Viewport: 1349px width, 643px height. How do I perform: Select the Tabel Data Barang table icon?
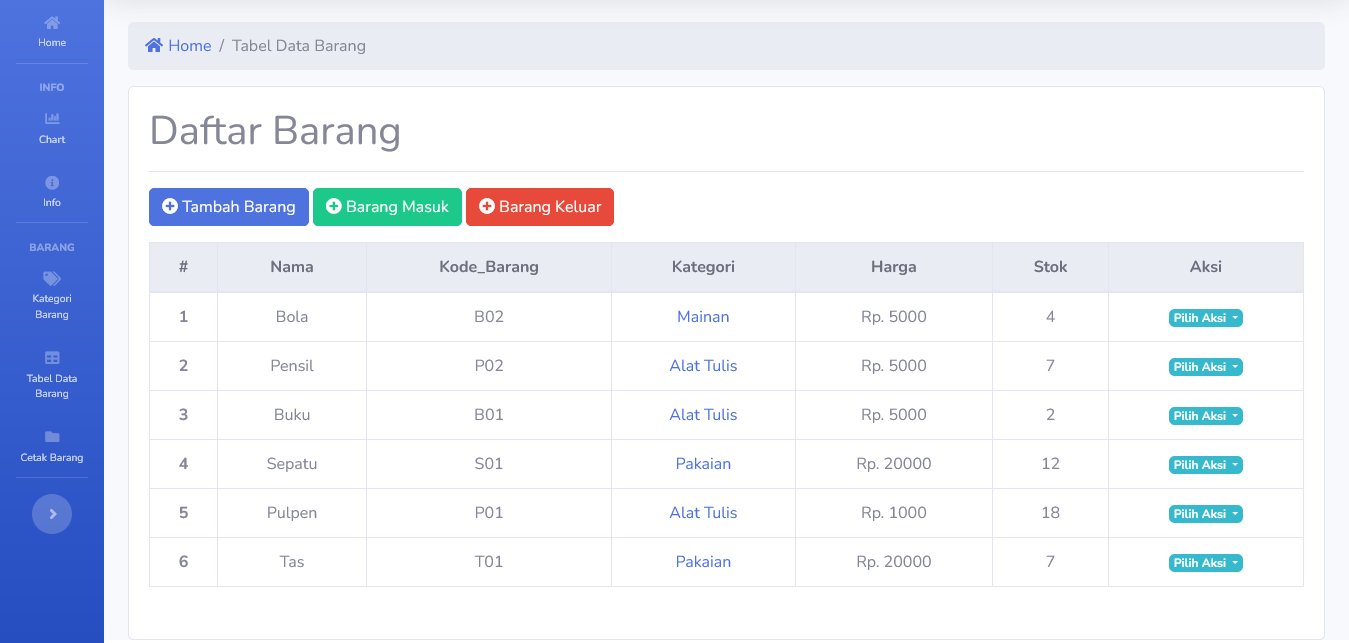click(52, 358)
